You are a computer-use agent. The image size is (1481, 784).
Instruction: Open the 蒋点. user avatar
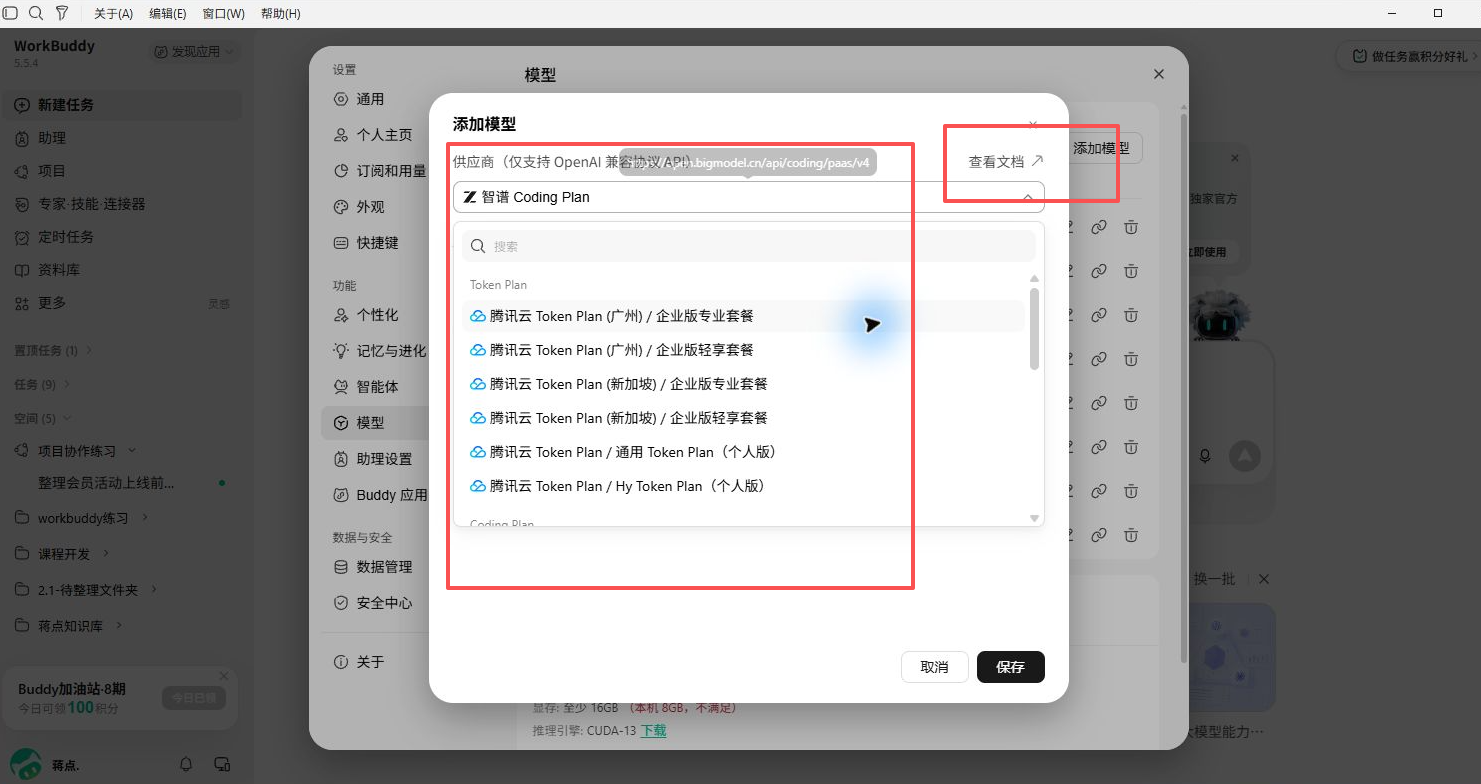[26, 764]
